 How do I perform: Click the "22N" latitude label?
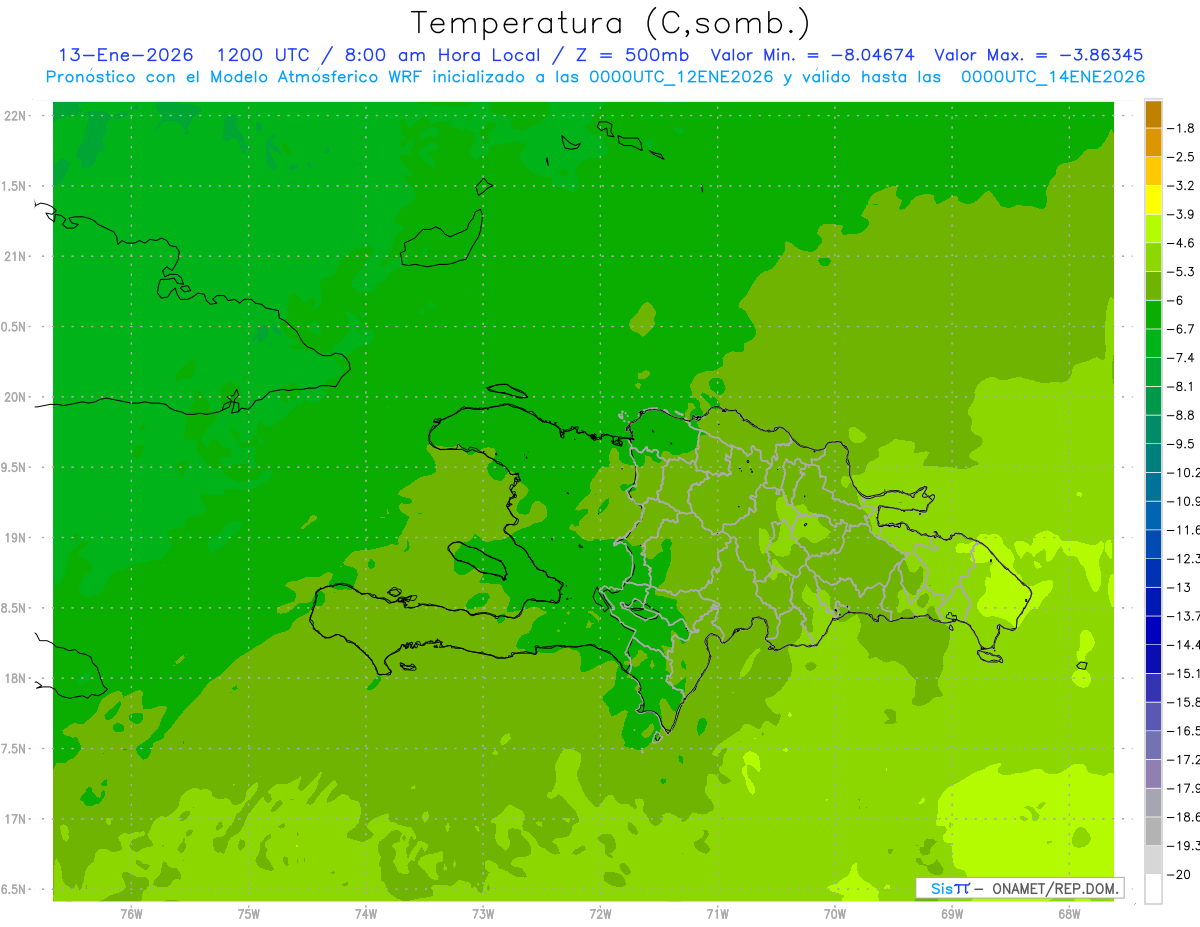click(15, 116)
